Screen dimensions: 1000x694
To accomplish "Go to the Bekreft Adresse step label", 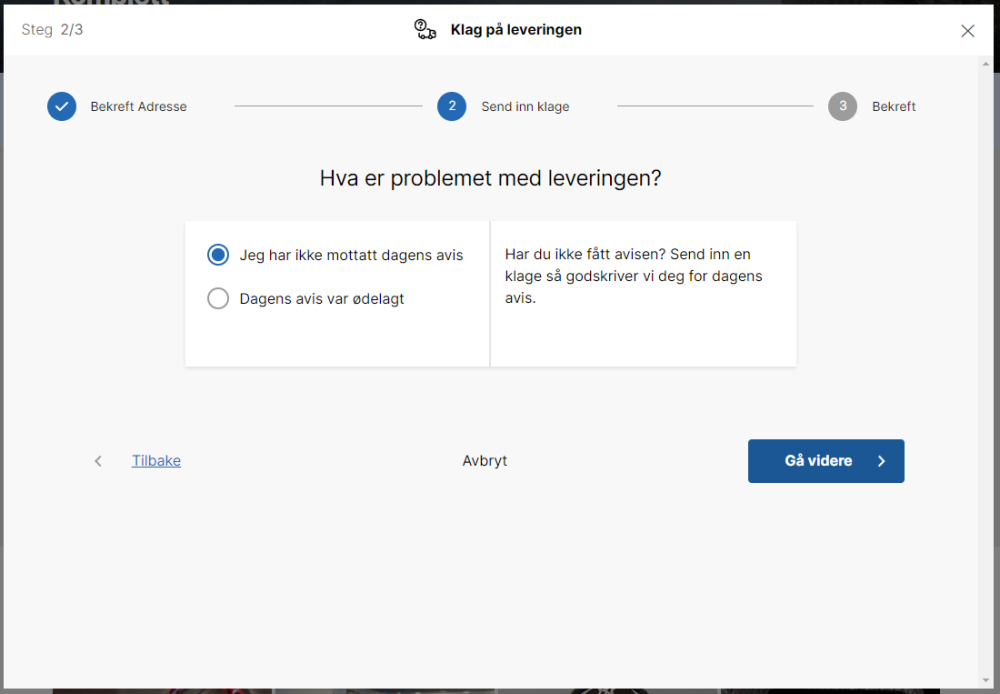I will [x=138, y=107].
